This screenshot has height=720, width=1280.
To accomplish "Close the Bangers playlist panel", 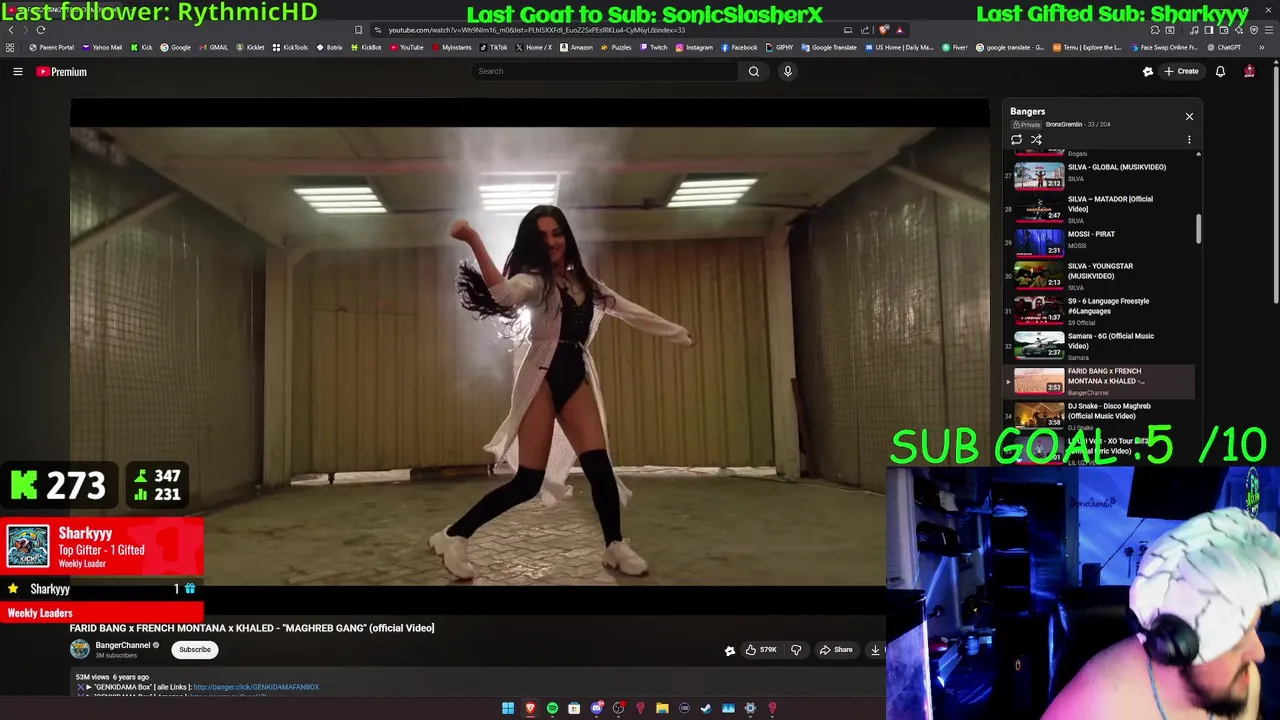I will pyautogui.click(x=1189, y=116).
